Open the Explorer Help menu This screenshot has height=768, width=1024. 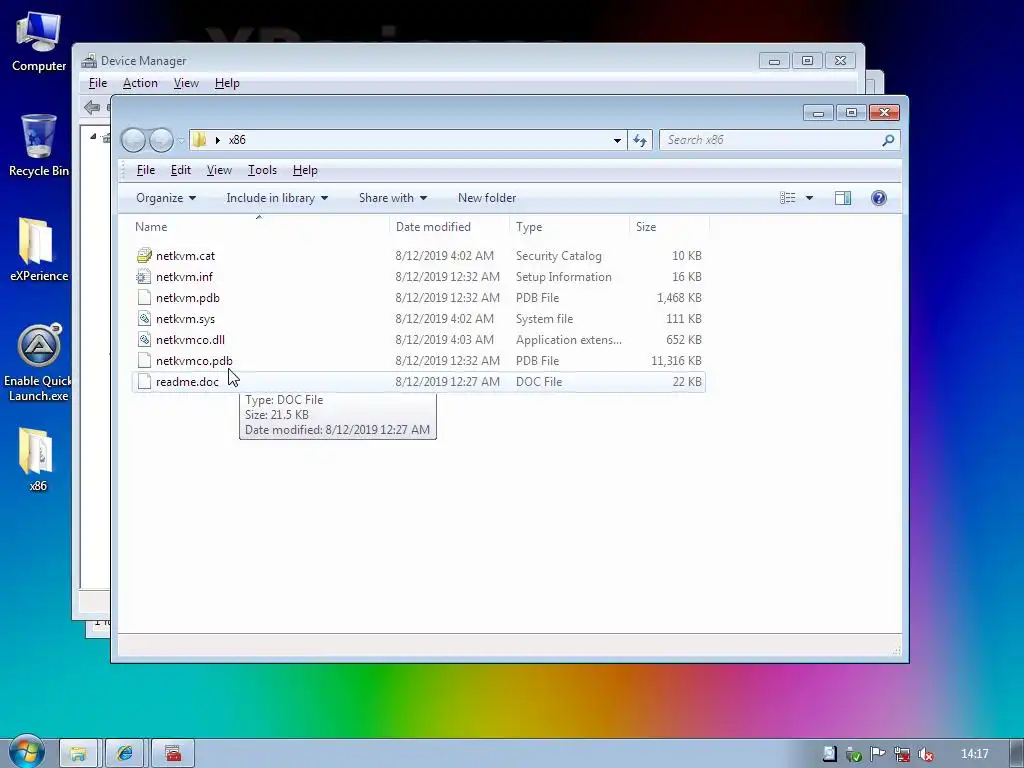click(x=305, y=170)
